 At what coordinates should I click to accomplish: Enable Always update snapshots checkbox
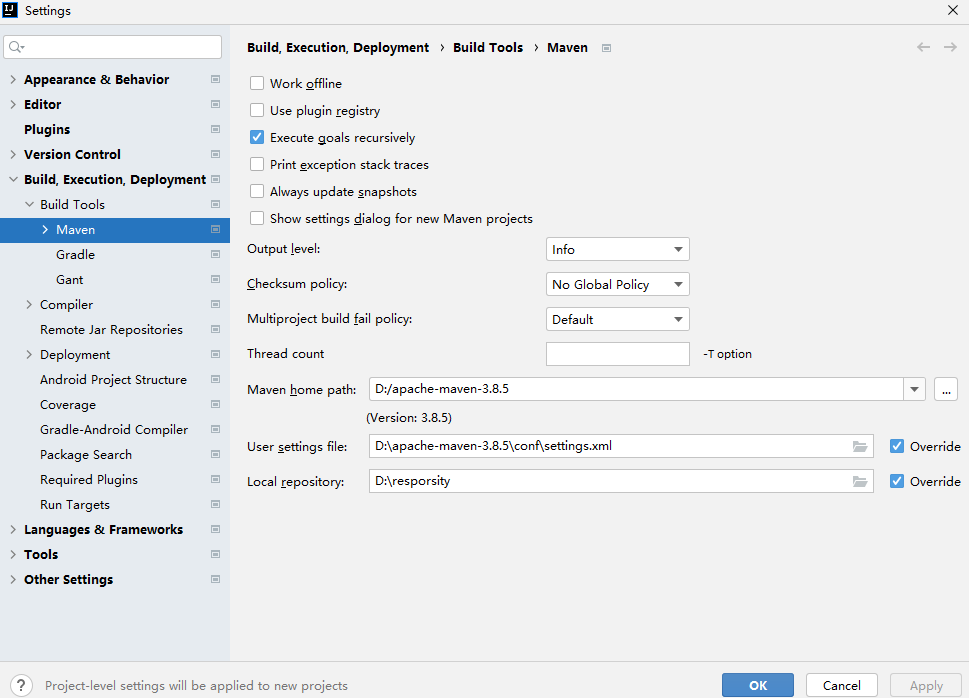pyautogui.click(x=256, y=191)
